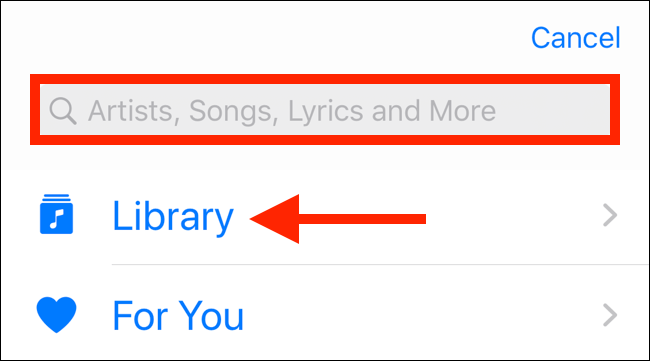
Task: Open the For You menu entry
Action: (x=325, y=315)
